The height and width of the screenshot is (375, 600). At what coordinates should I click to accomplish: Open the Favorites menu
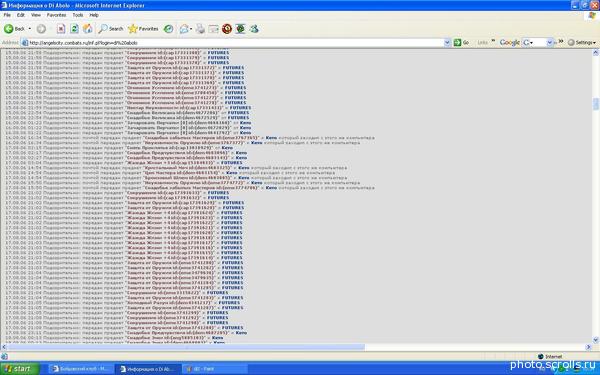[x=56, y=15]
